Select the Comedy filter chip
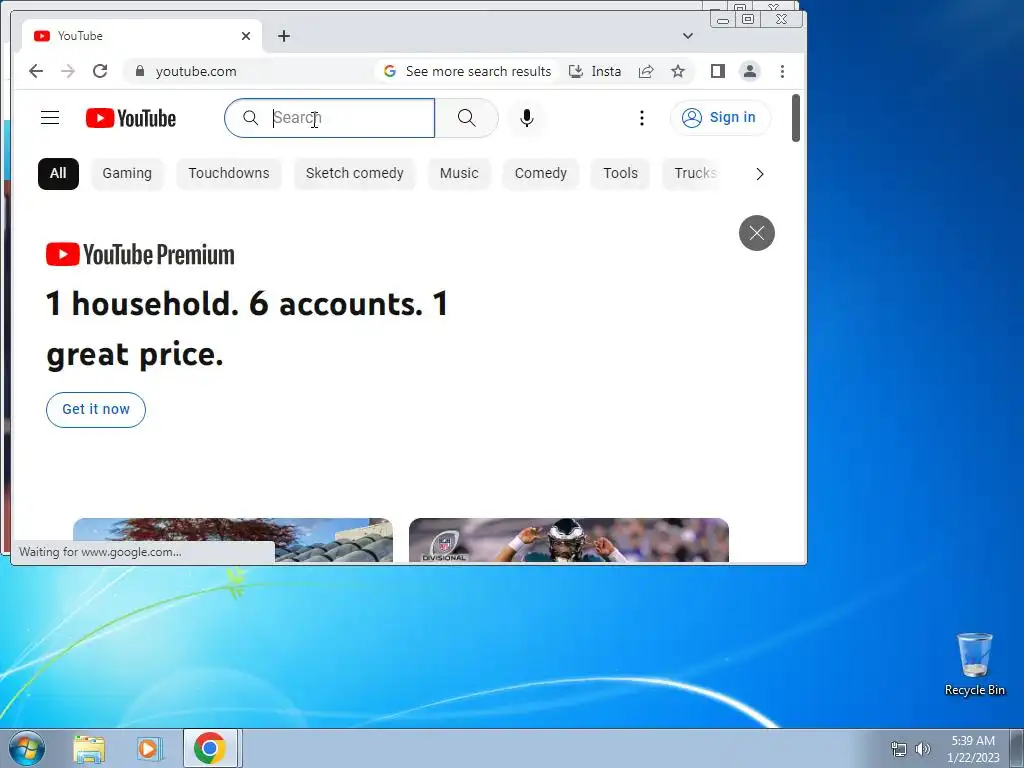 point(541,174)
